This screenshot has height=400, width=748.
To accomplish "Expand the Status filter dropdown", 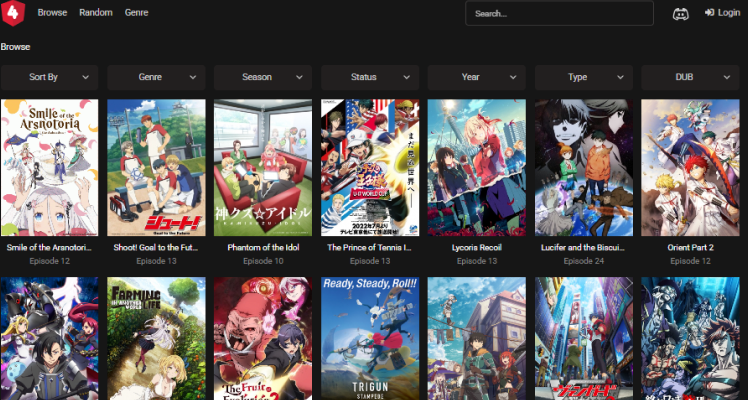I will click(x=370, y=77).
